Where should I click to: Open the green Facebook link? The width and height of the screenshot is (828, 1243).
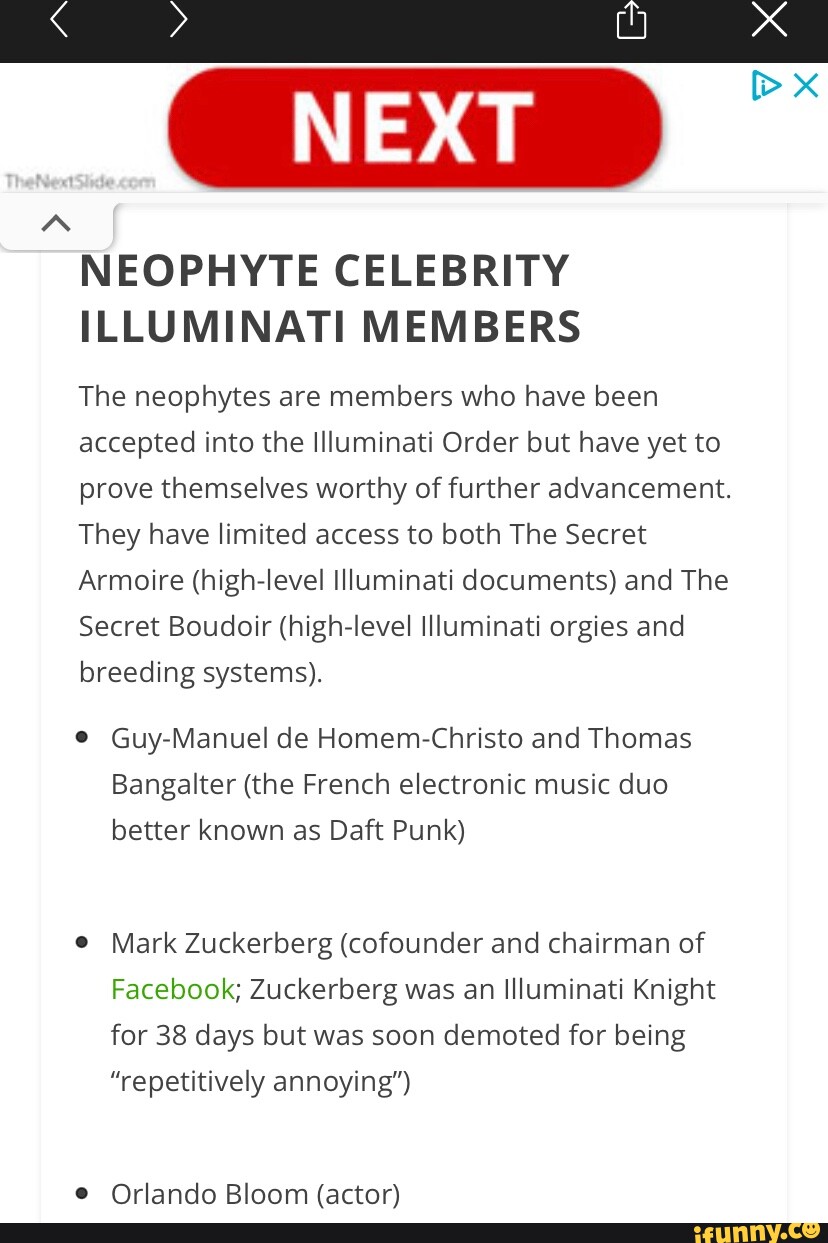click(172, 989)
